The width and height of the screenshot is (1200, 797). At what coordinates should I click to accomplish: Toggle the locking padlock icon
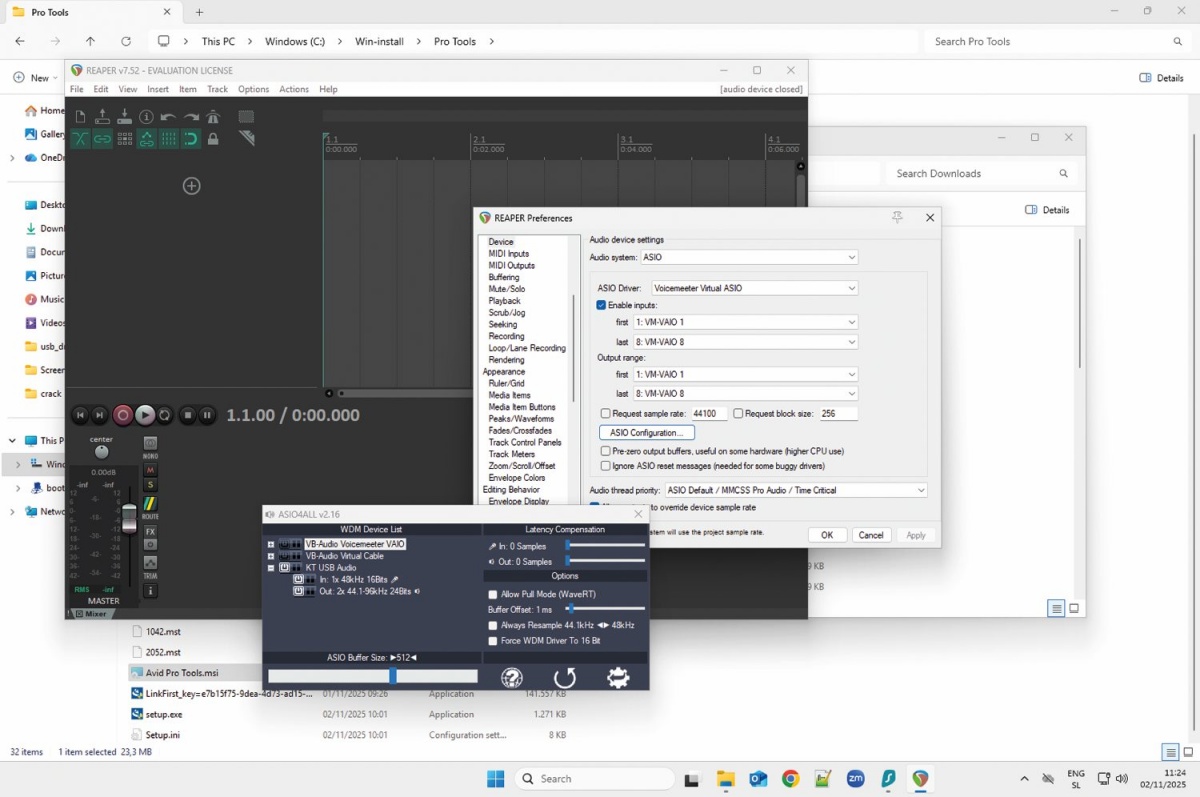click(212, 139)
